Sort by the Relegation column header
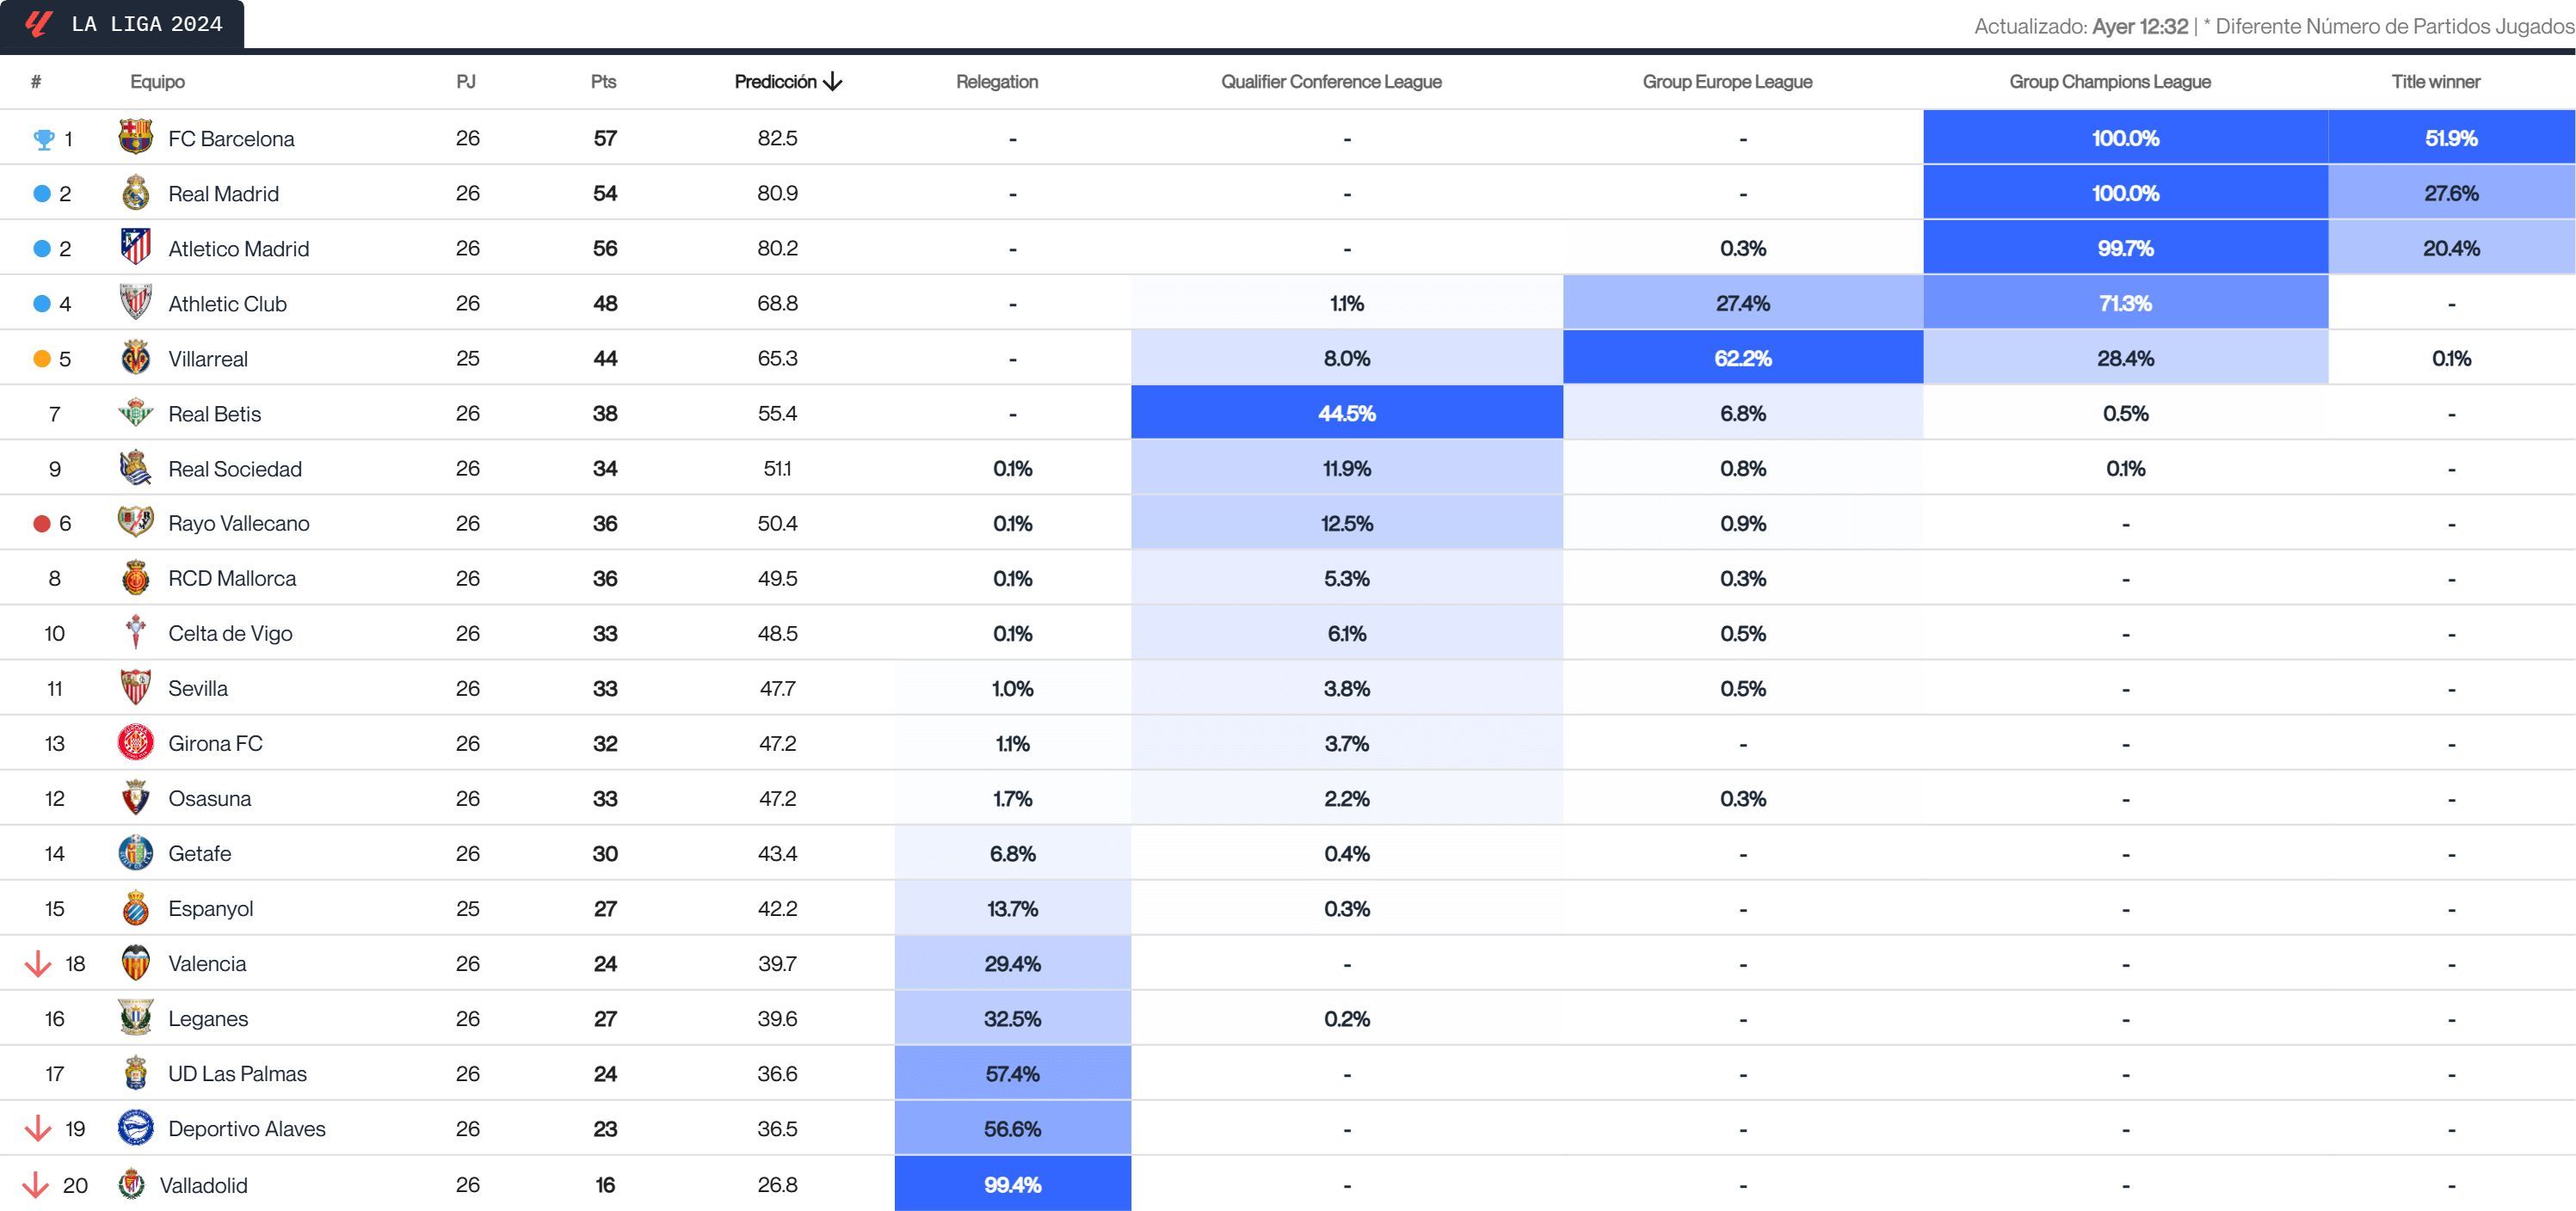The width and height of the screenshot is (2576, 1211). pyautogui.click(x=997, y=81)
